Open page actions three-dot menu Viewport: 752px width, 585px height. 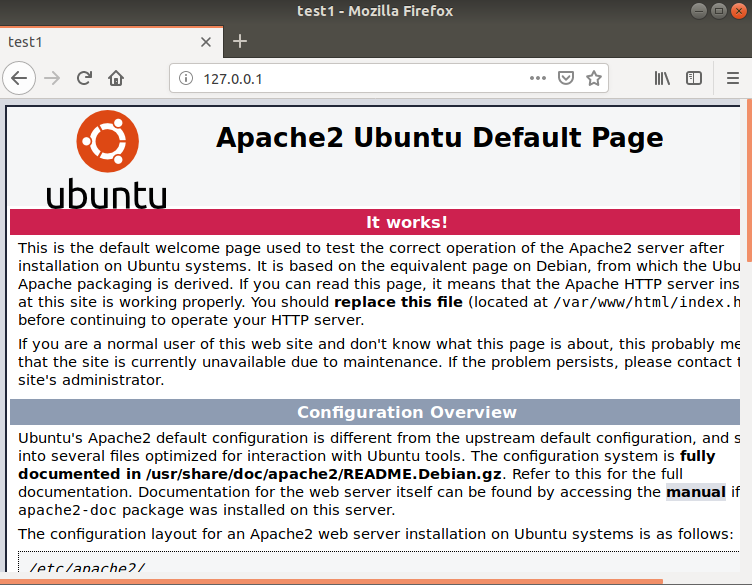pos(538,78)
